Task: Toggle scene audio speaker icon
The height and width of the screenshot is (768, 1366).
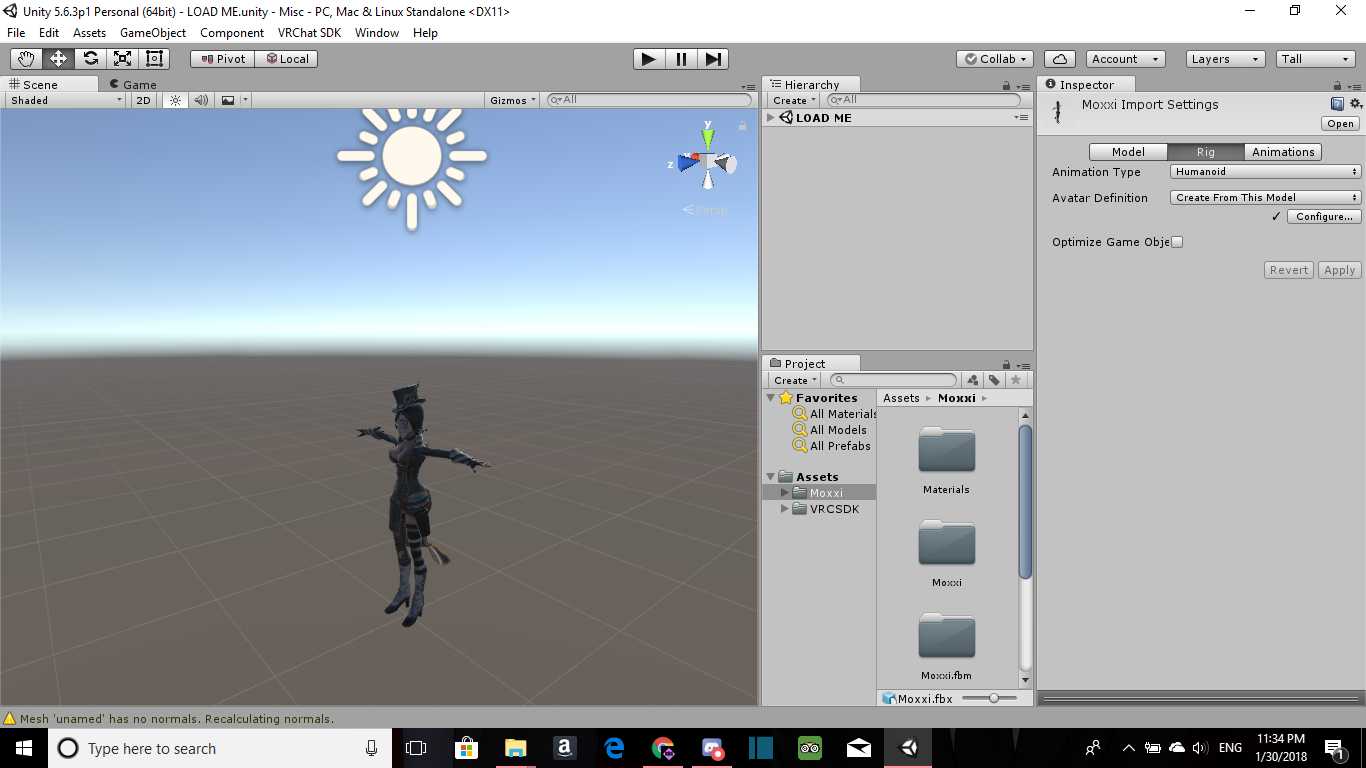Action: (x=201, y=100)
